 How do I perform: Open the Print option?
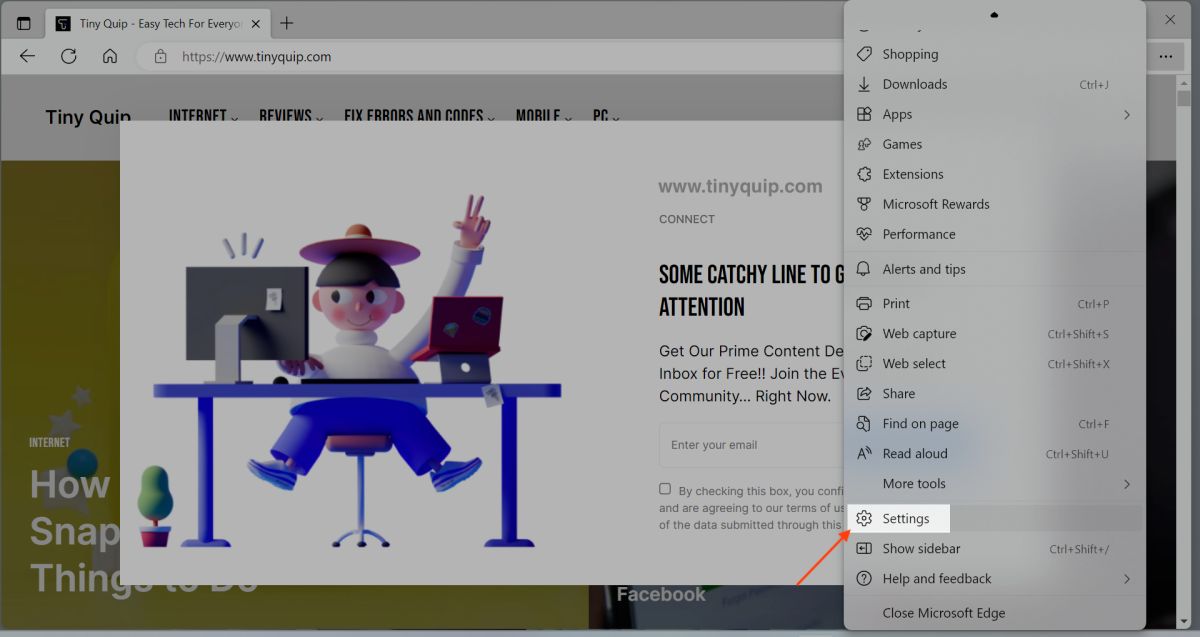pyautogui.click(x=896, y=303)
